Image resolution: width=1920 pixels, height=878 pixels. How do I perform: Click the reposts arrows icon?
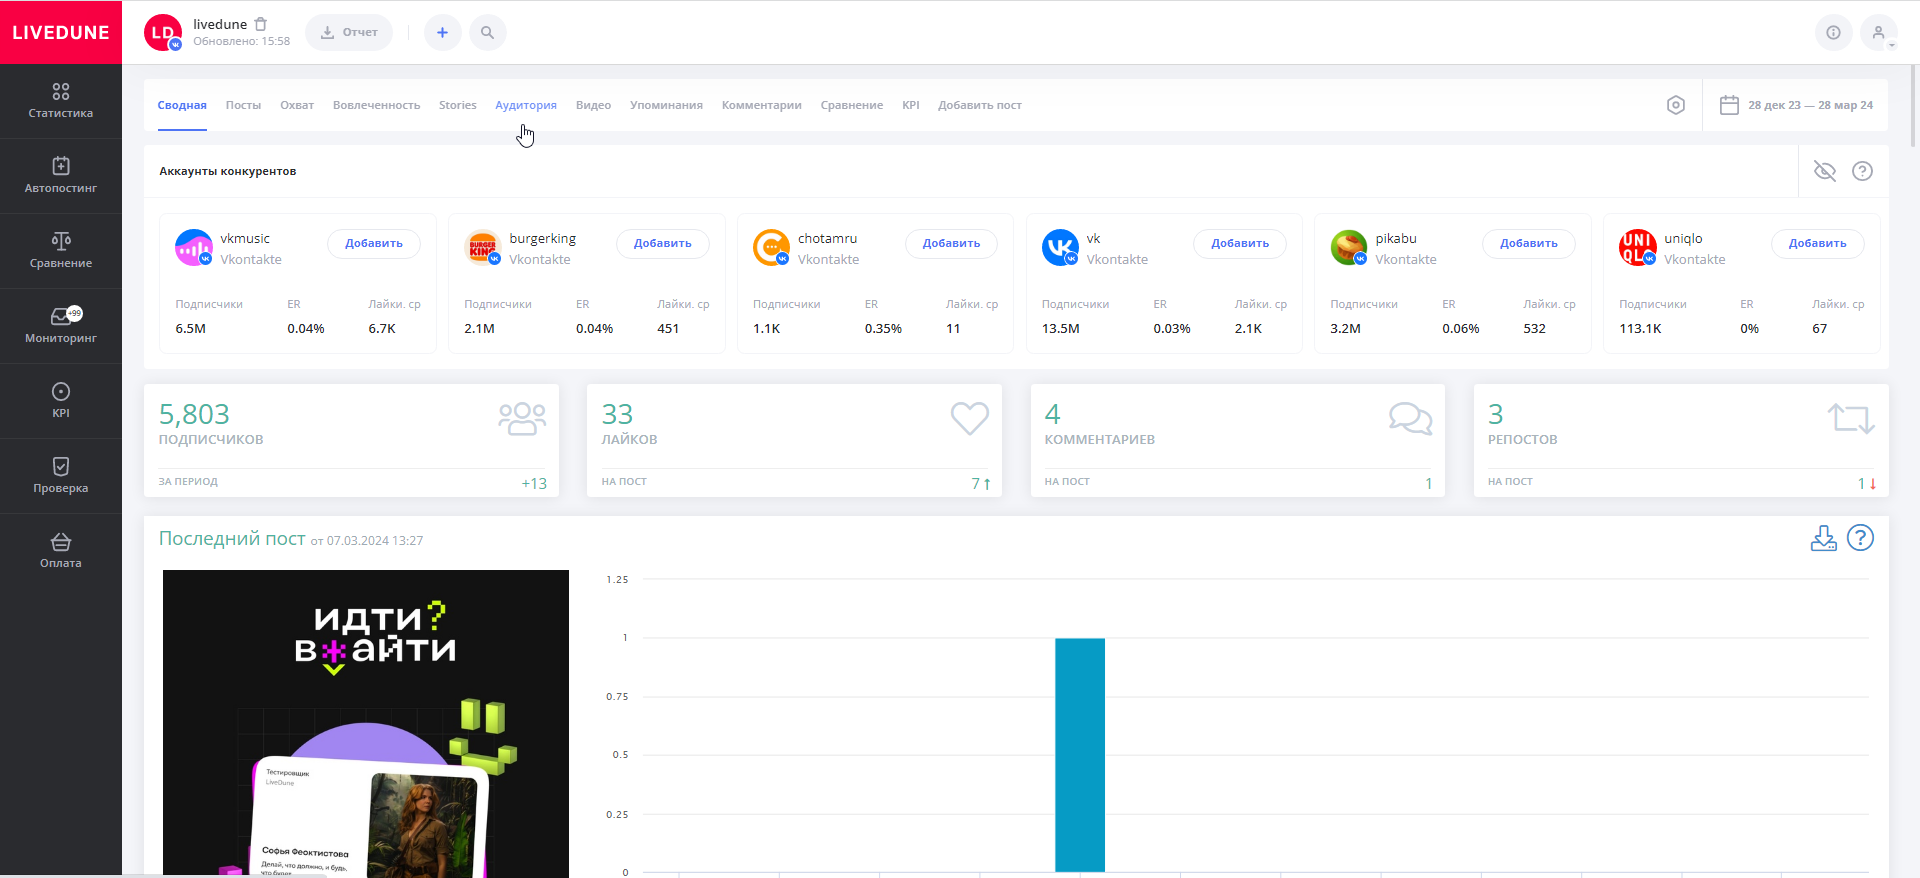click(1851, 418)
